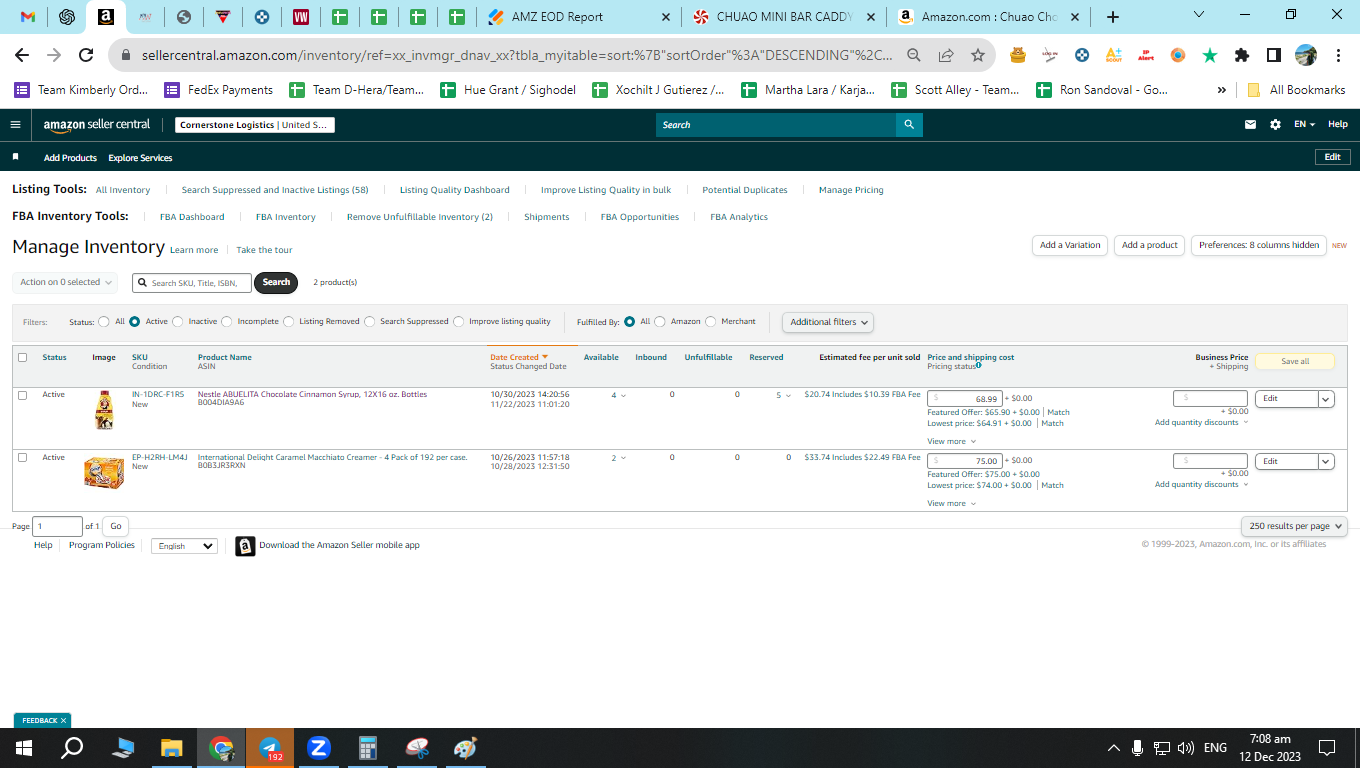Check the Nestle ABUELITA row checkbox
The image size is (1360, 768).
[22, 395]
